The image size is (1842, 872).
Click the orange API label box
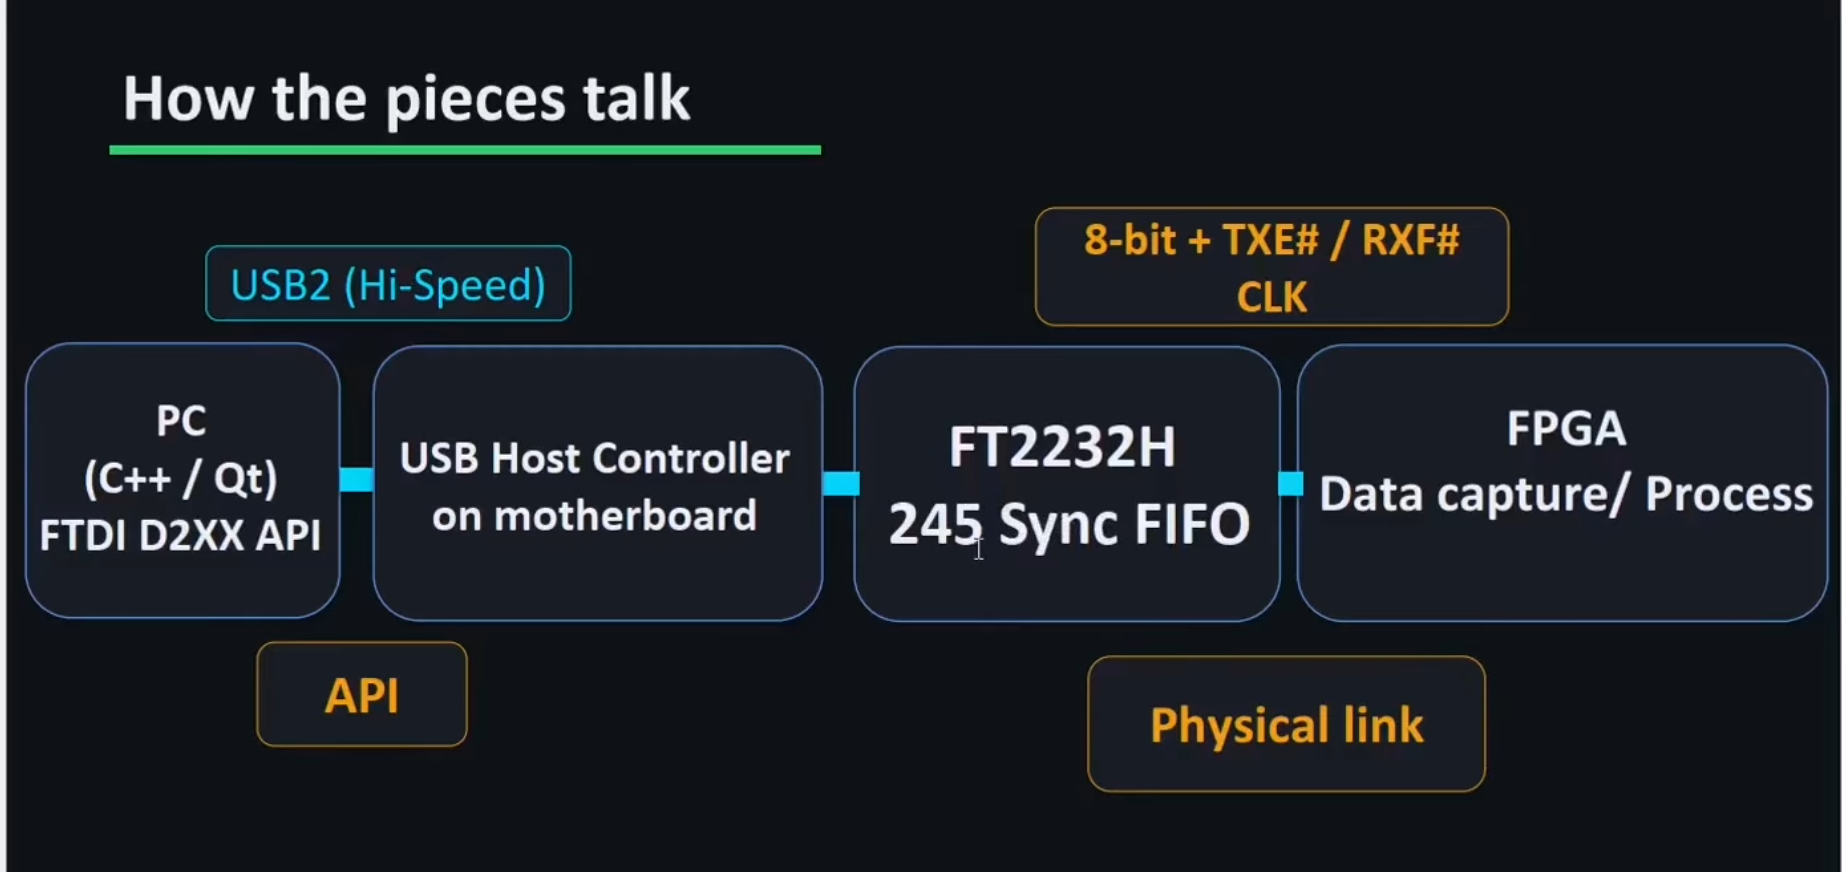coord(362,695)
